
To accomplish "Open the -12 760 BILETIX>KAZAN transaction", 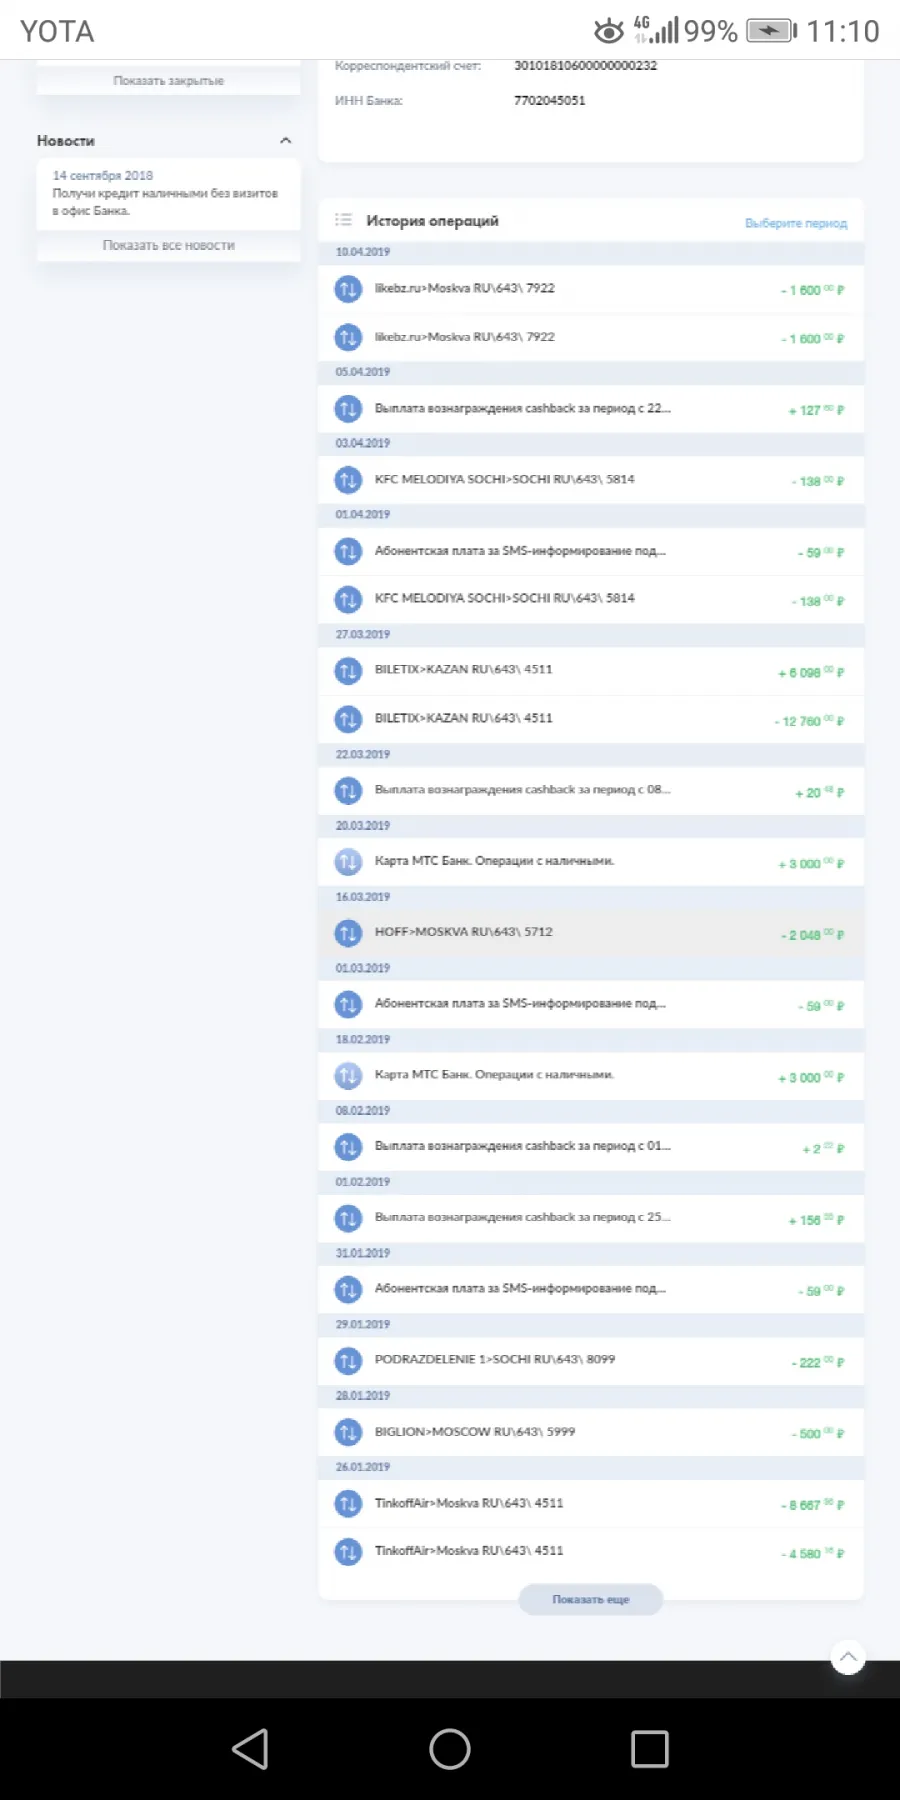I will [x=591, y=719].
